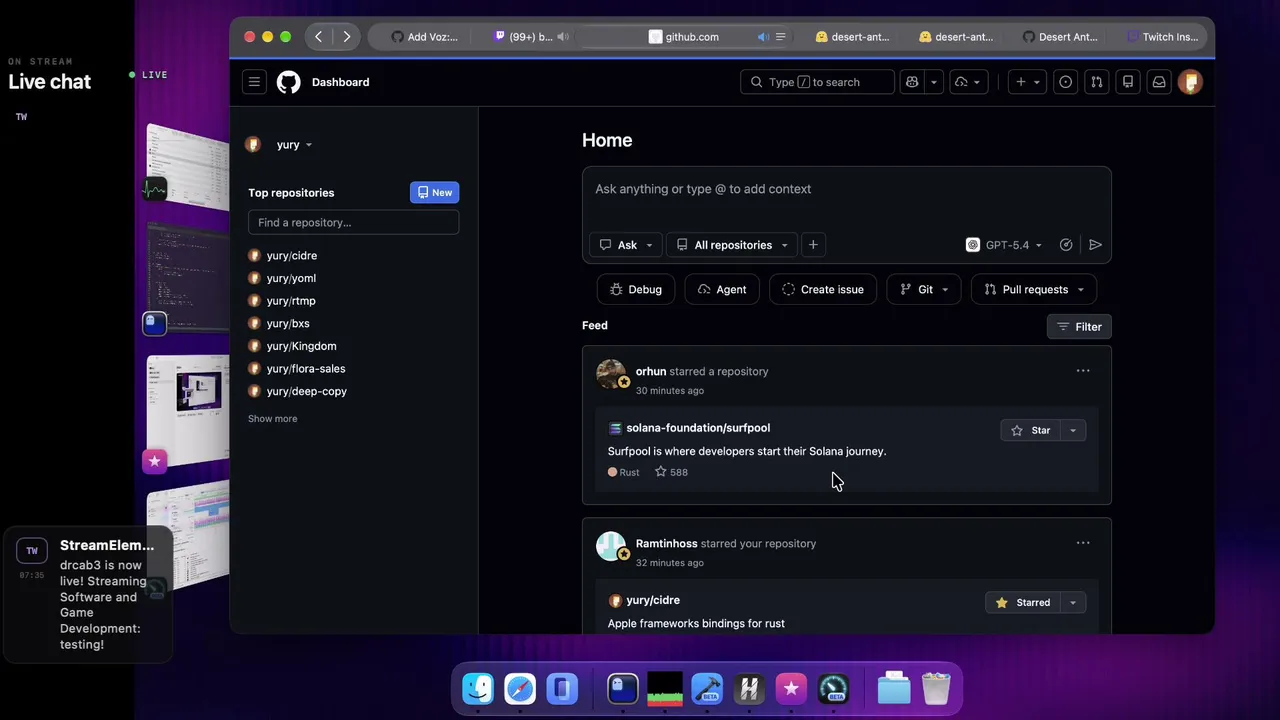Open Finder from the Dock
This screenshot has height=720, width=1280.
pos(478,689)
